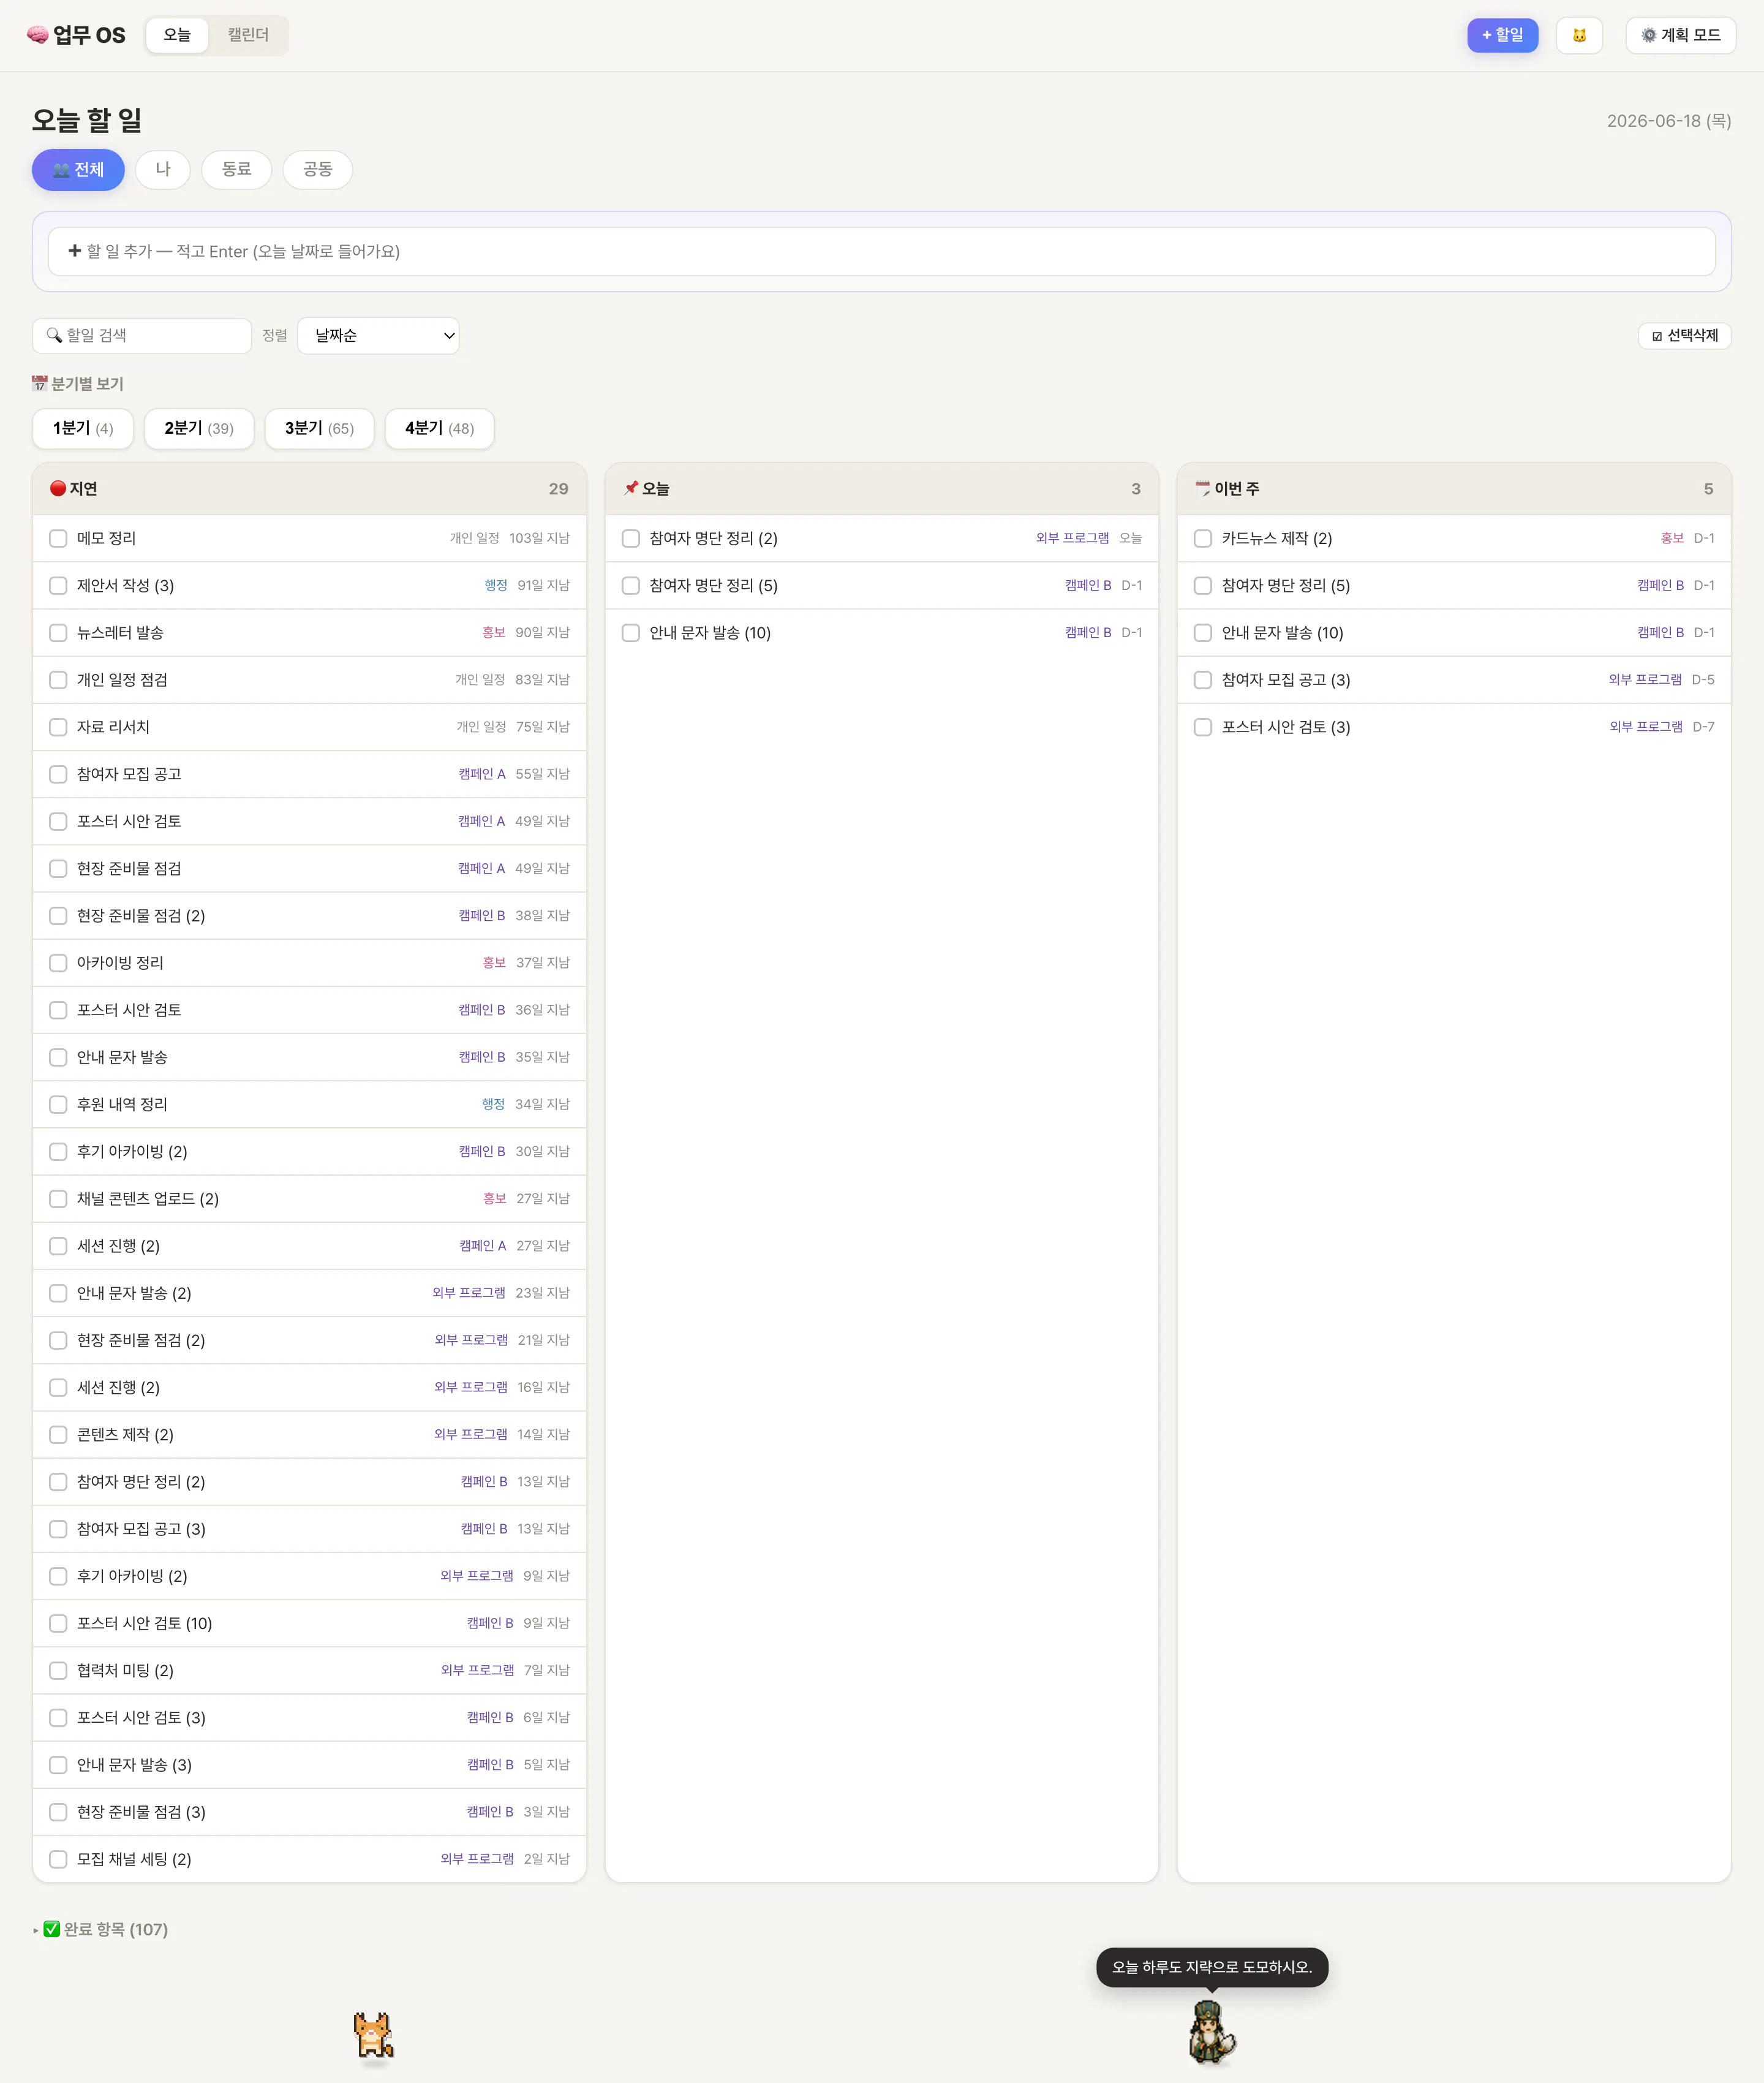Click the 현장 준비물 점검 (3) task title
This screenshot has width=1764, height=2083.
tap(141, 1812)
